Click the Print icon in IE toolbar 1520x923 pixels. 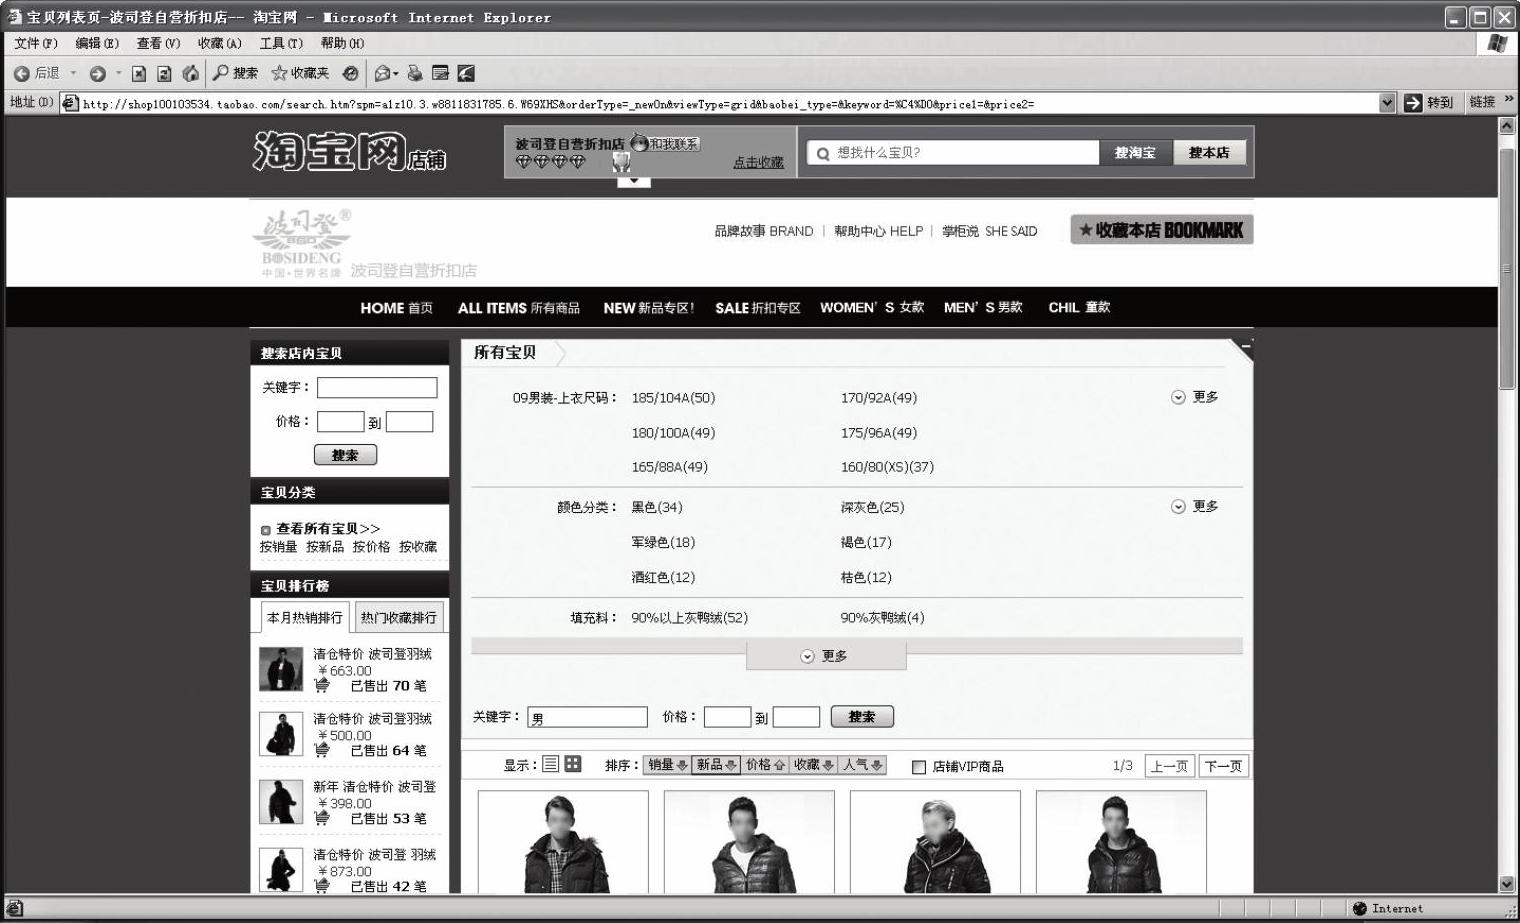coord(415,74)
